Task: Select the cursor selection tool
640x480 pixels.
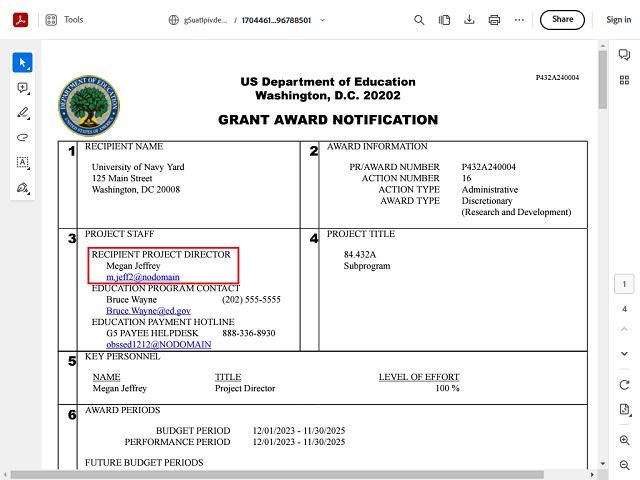Action: [22, 62]
